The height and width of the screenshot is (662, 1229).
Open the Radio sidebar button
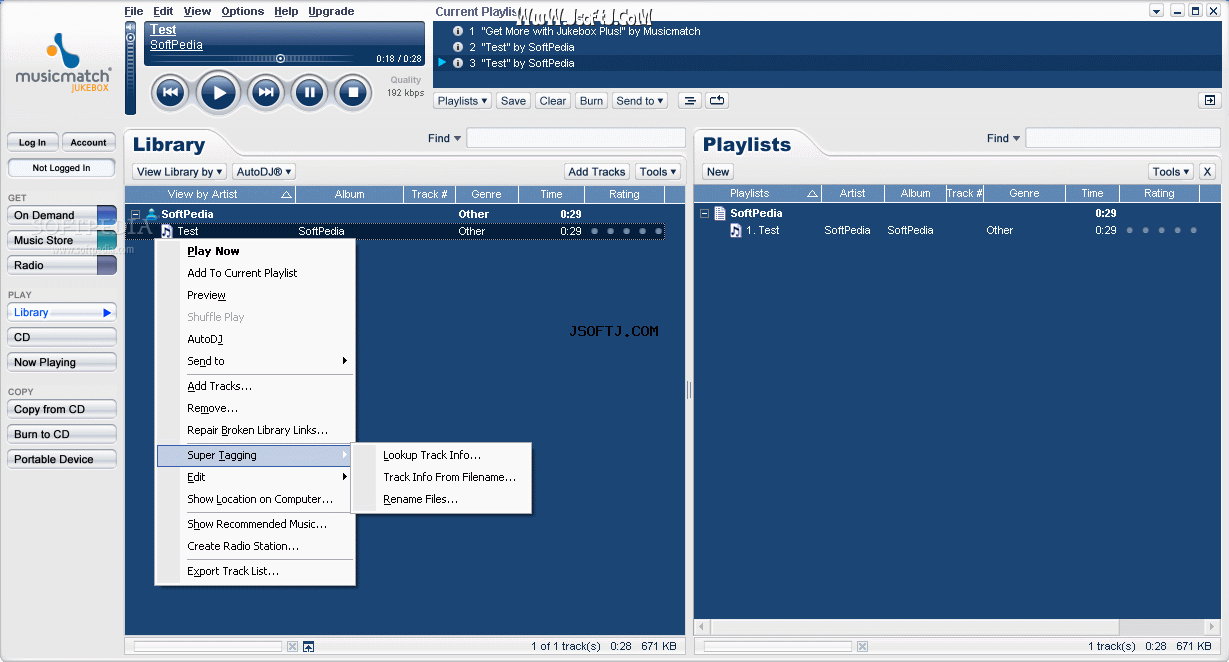coord(62,265)
